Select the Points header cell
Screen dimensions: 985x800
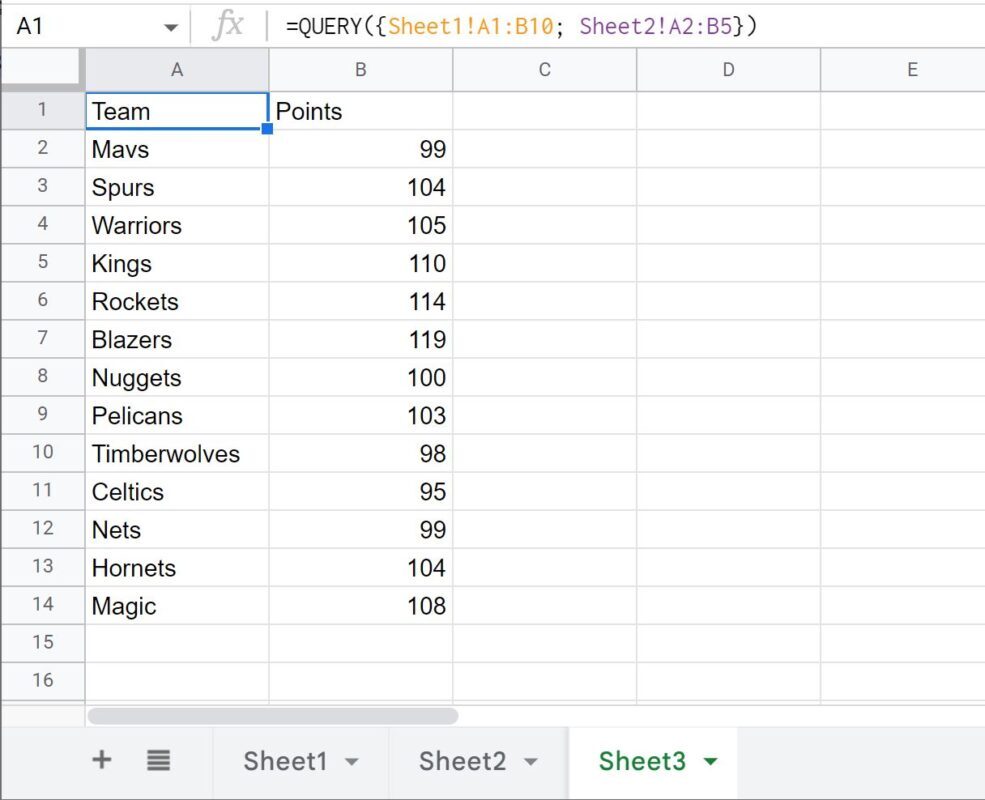[360, 111]
